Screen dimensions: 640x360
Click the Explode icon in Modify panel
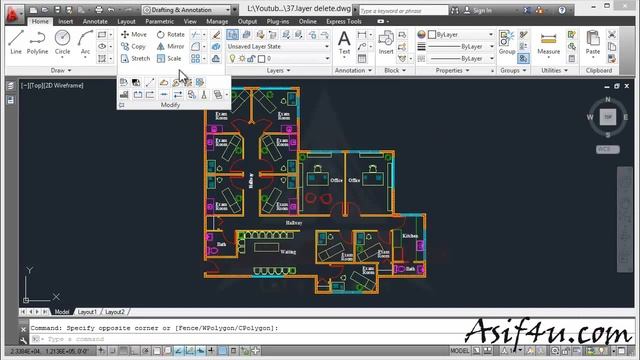coord(216,47)
